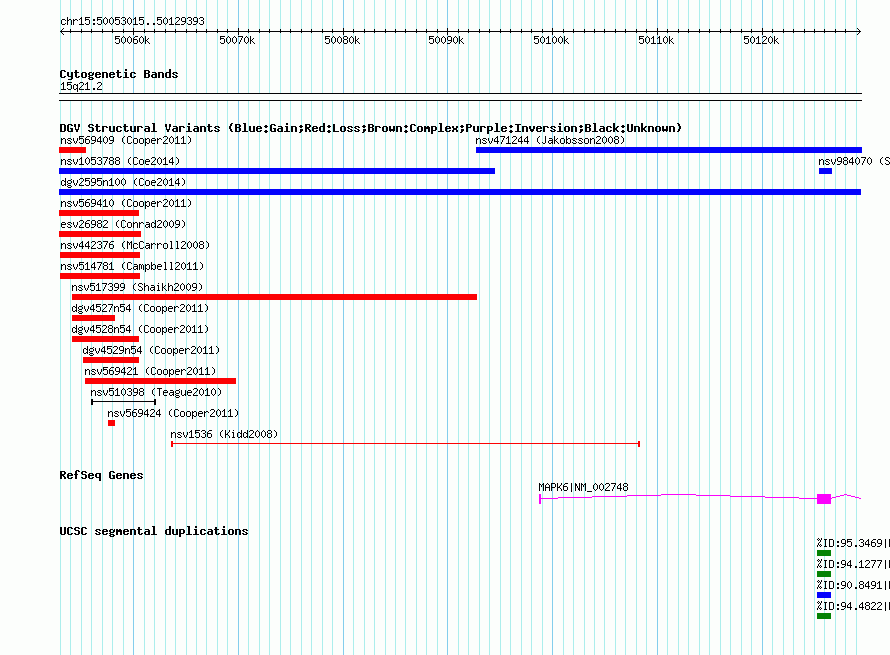The image size is (890, 655).
Task: Click the blue nsv471244 gain bar
Action: pos(669,150)
